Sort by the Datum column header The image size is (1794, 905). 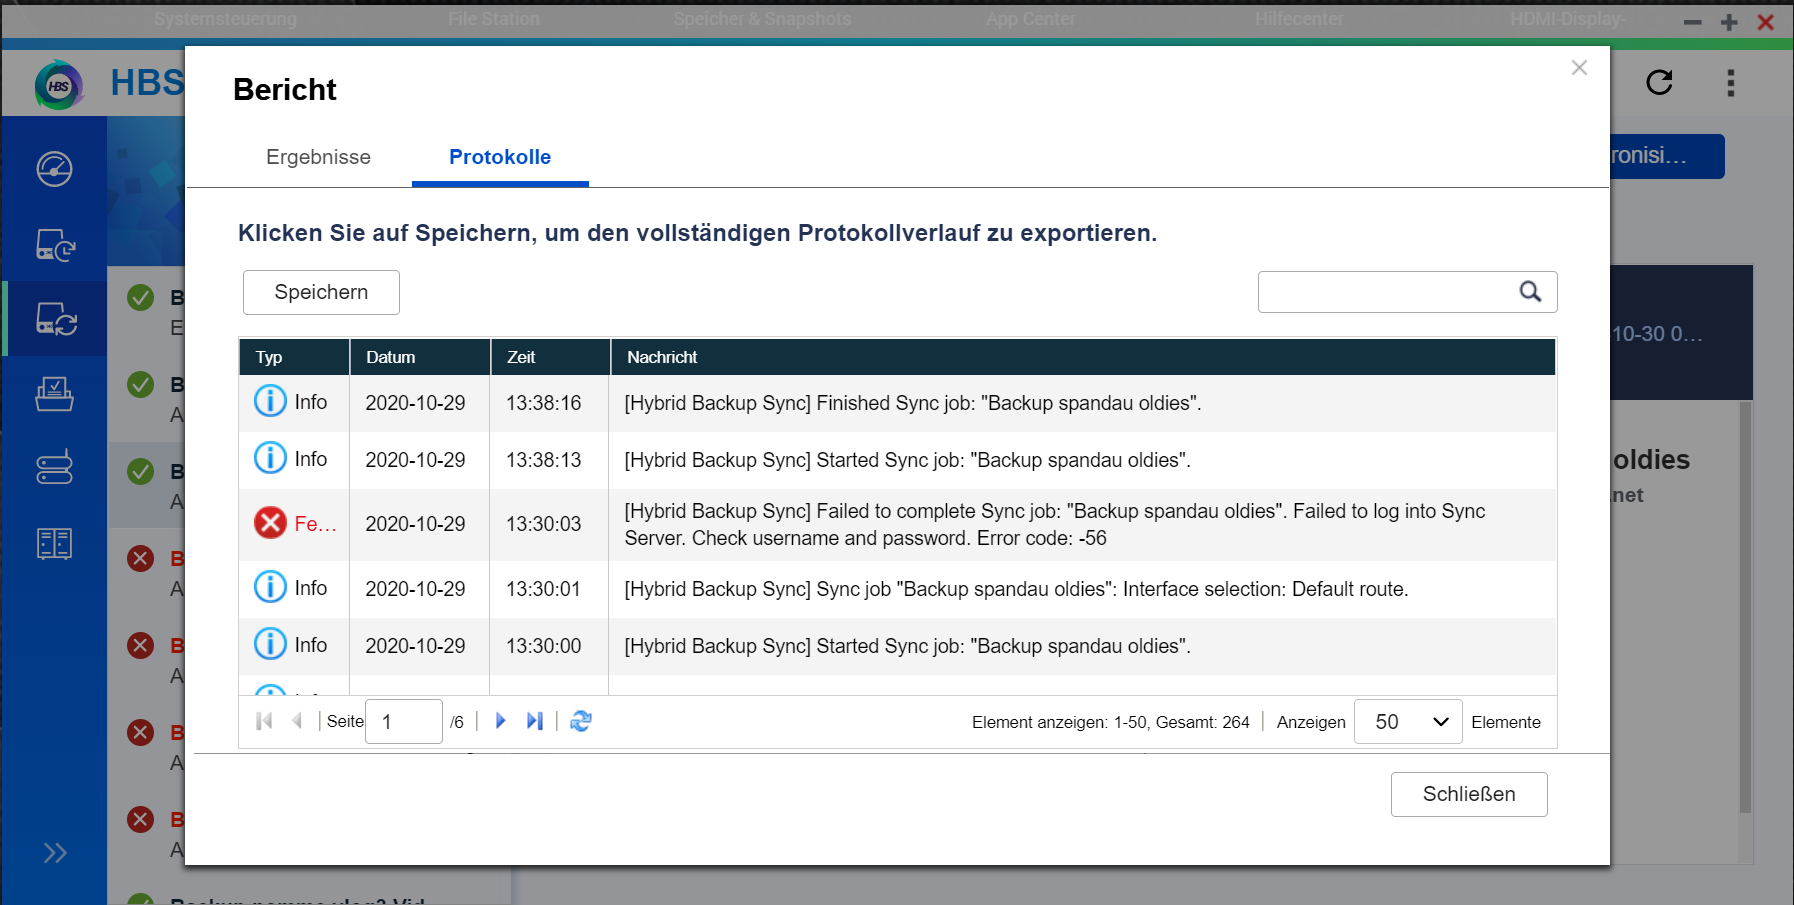[420, 357]
